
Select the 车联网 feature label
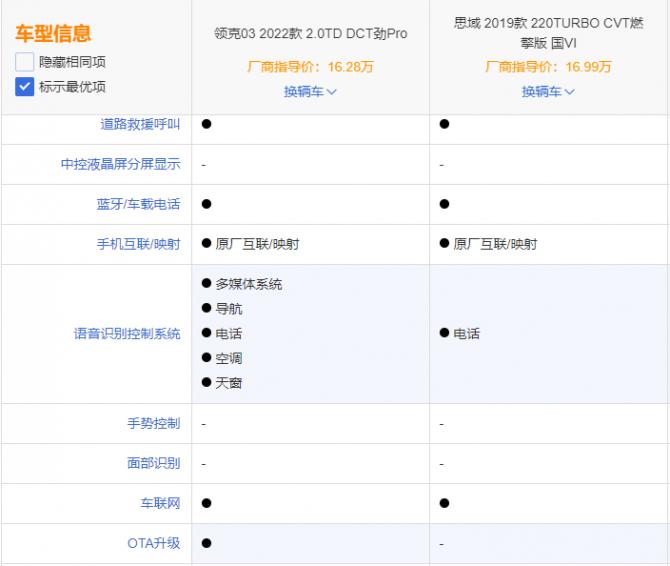[160, 503]
